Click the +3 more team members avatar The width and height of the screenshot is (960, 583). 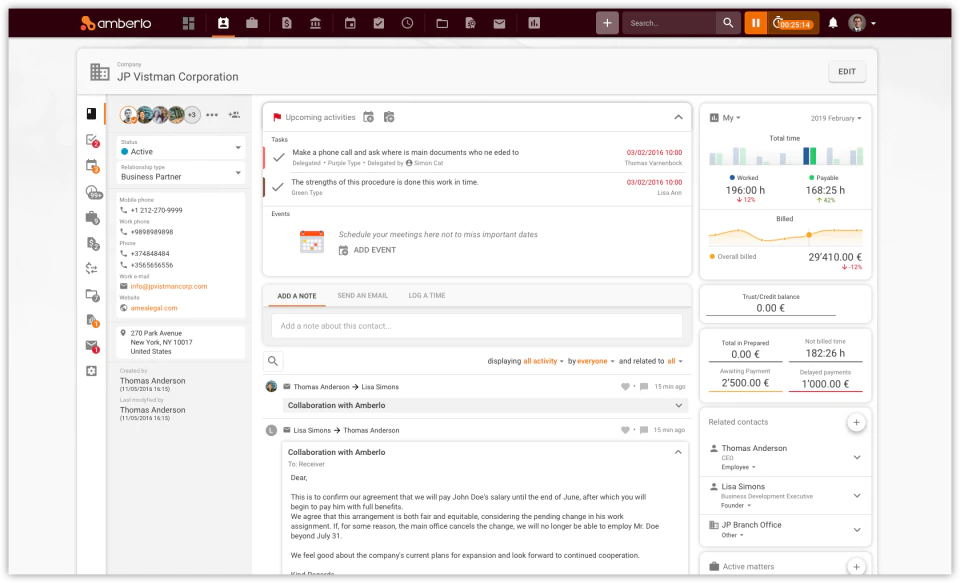coord(192,115)
